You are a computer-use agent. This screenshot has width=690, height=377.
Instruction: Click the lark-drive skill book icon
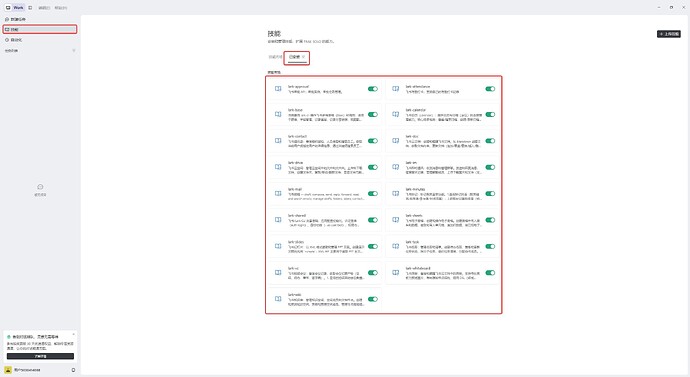278,167
